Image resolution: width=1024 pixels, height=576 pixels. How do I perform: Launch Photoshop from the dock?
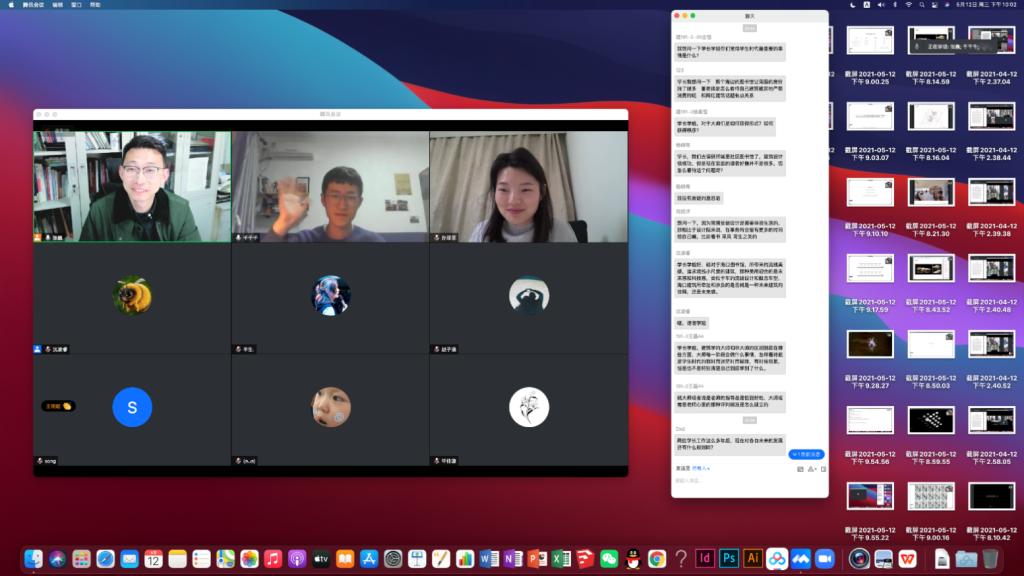729,558
